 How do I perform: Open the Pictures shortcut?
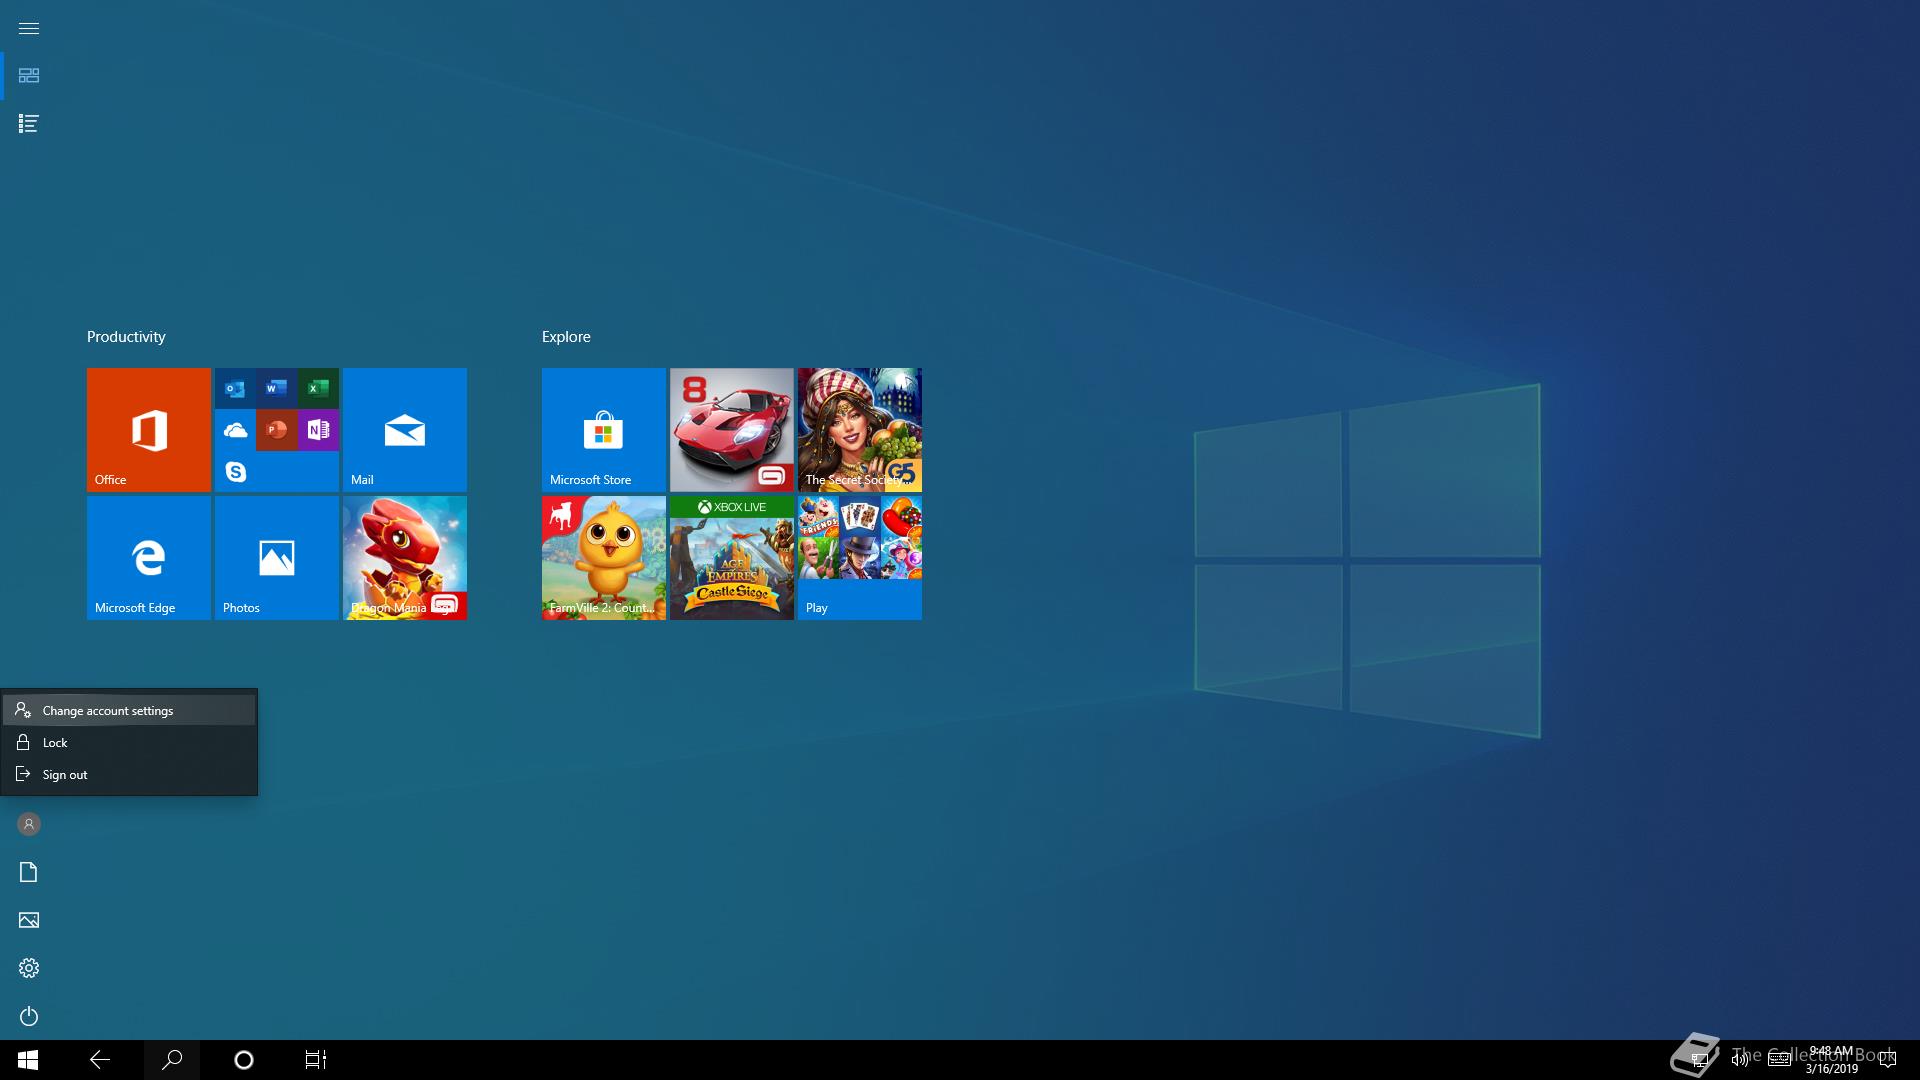click(x=29, y=920)
